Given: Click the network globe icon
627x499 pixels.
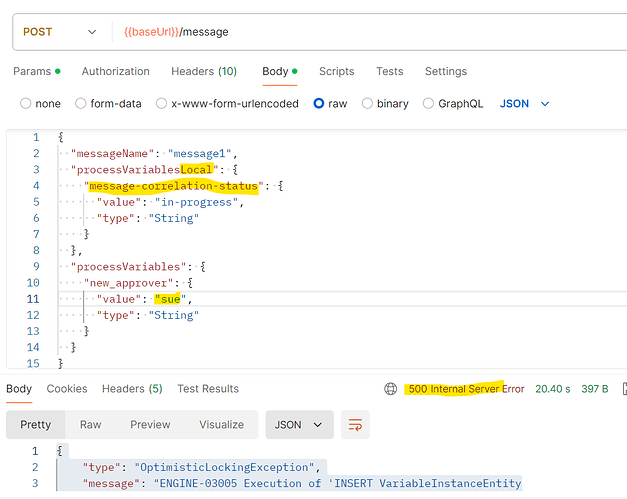Looking at the screenshot, I should tap(390, 389).
